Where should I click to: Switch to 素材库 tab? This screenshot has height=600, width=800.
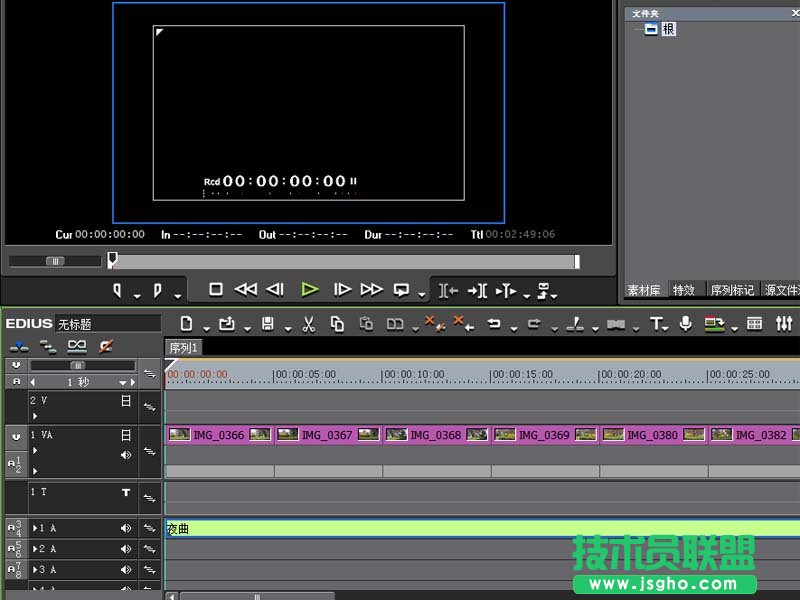(644, 290)
